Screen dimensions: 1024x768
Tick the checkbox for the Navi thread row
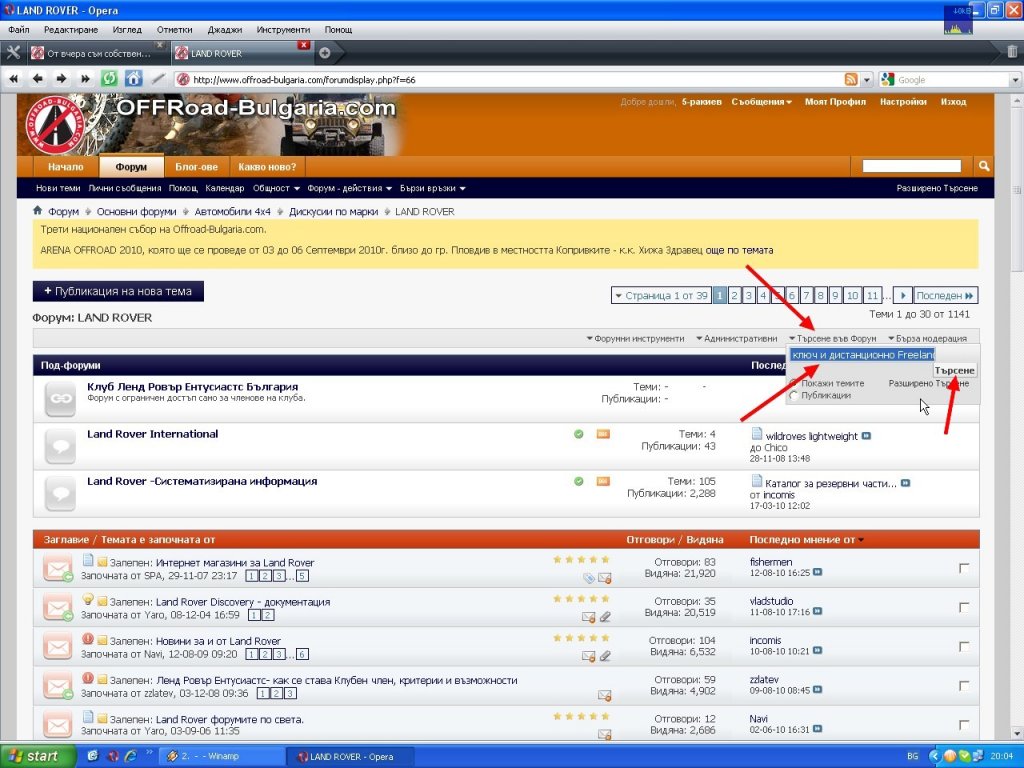pos(964,725)
